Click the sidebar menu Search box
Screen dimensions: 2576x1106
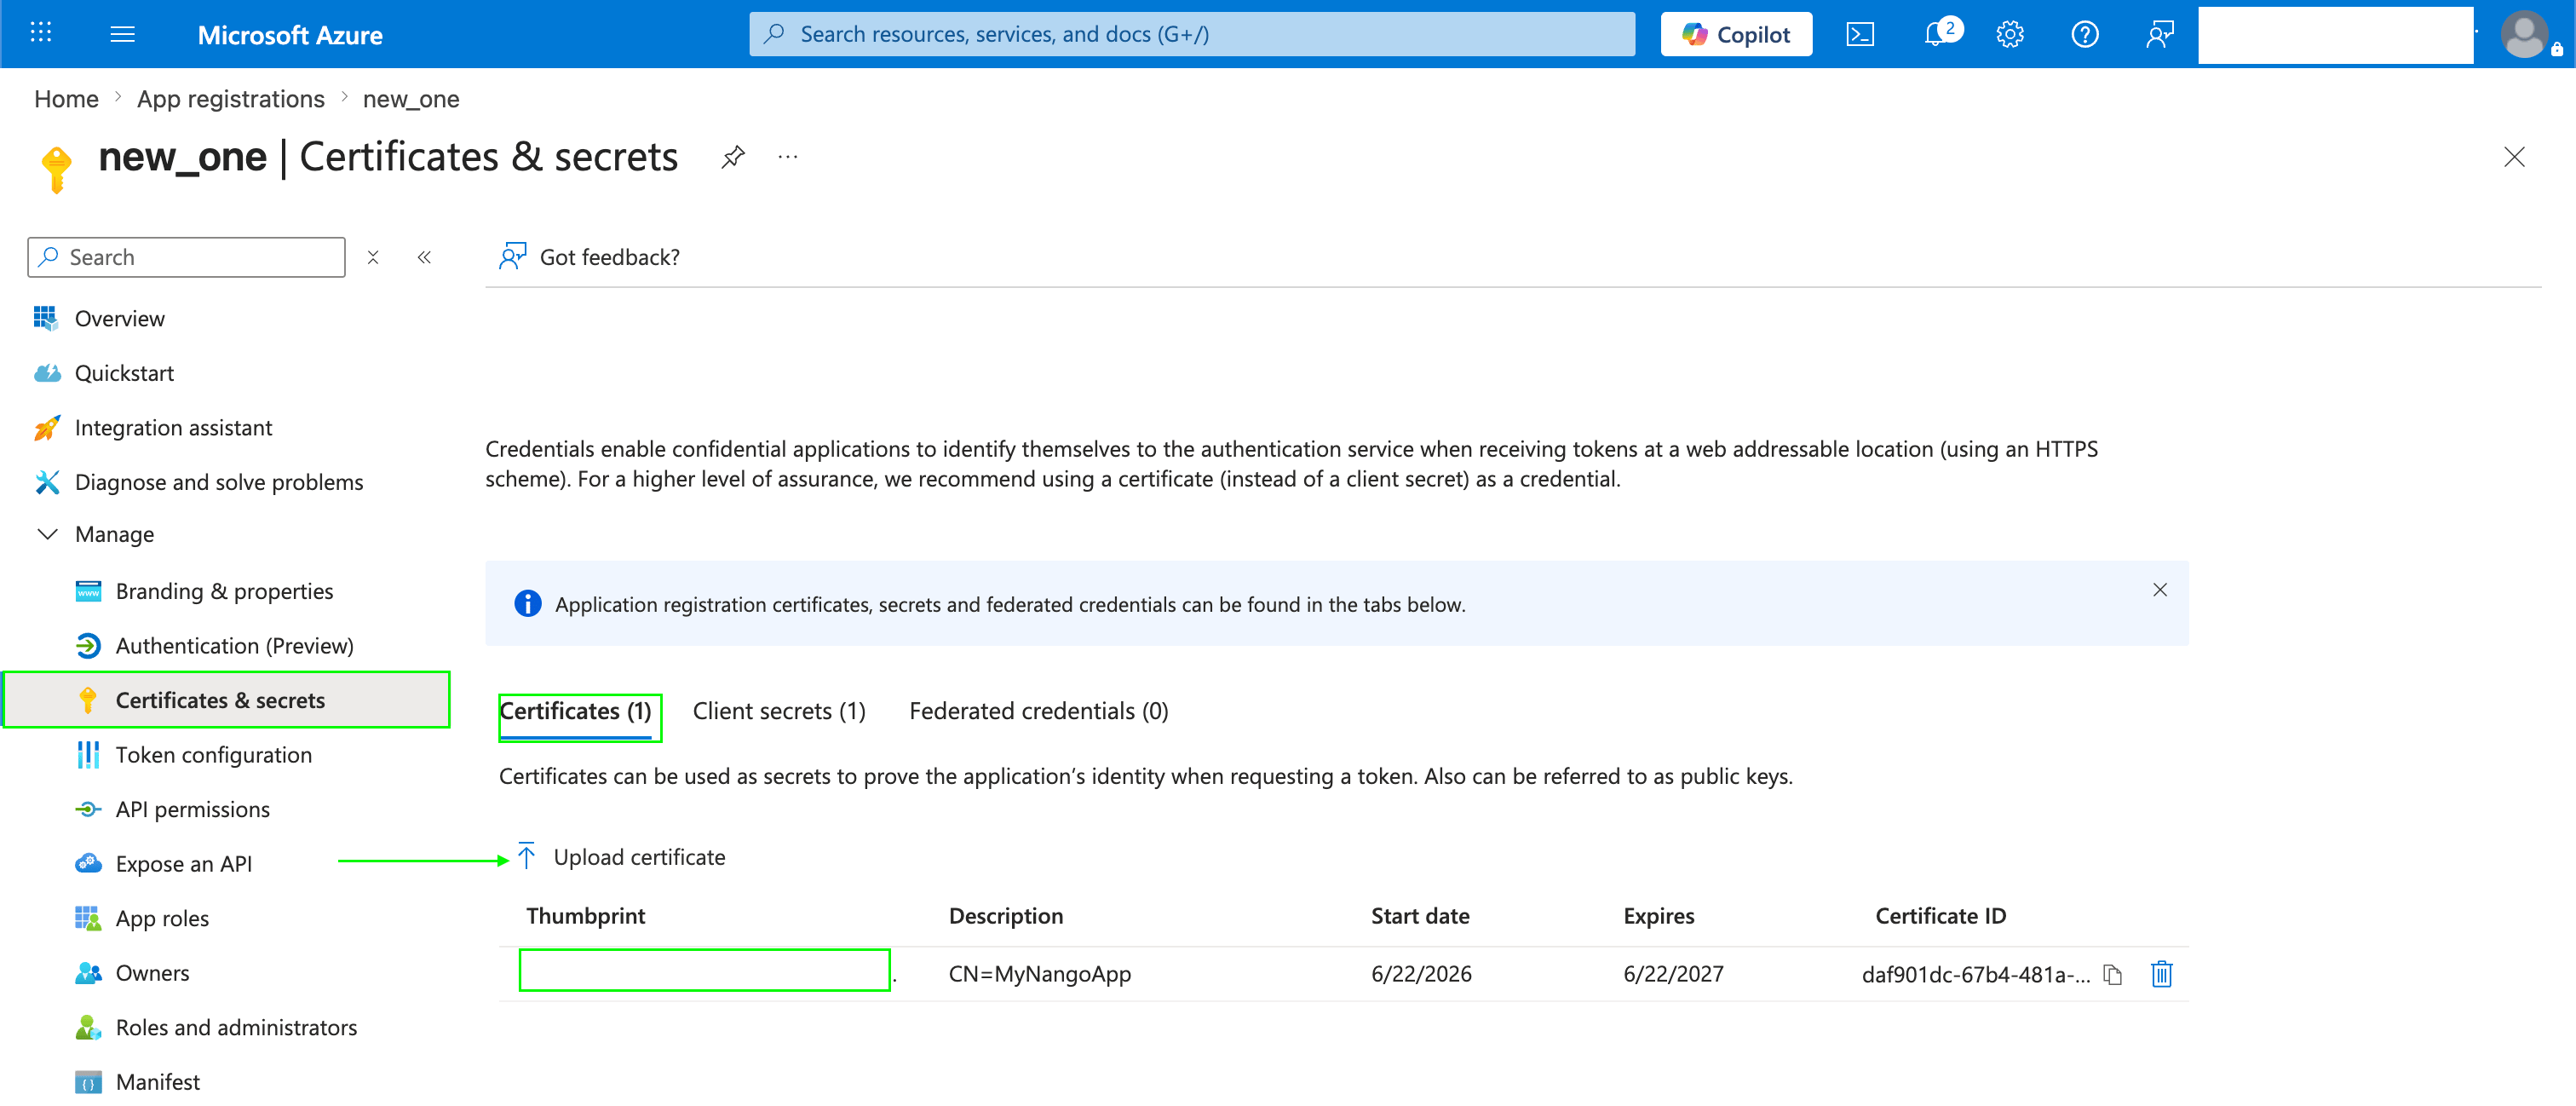[186, 257]
